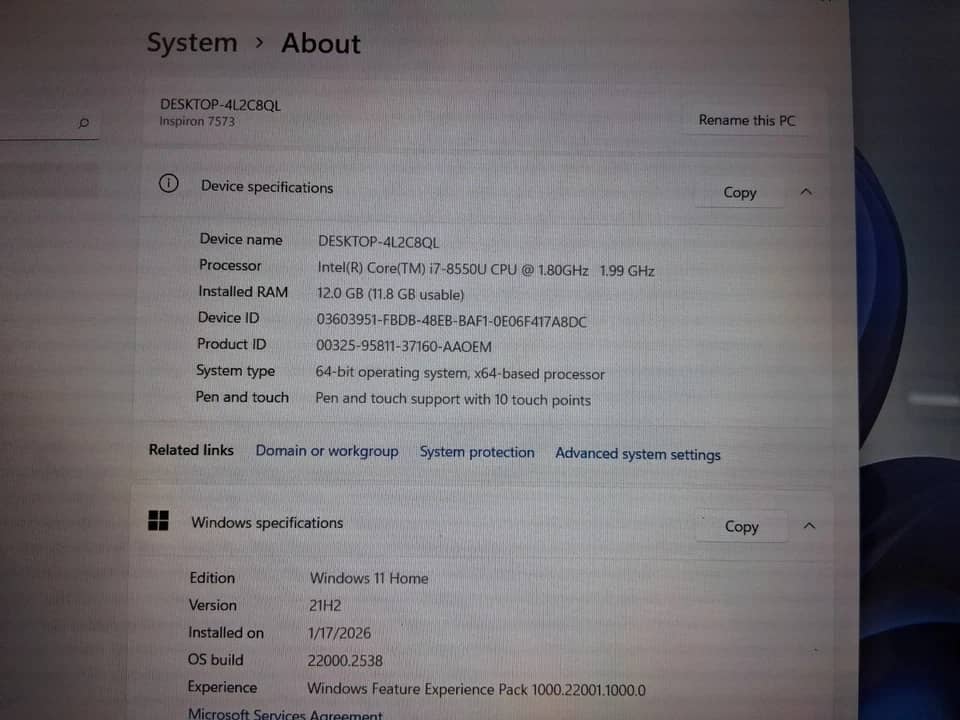Select the 21H2 version value
Viewport: 960px width, 720px height.
click(x=324, y=606)
